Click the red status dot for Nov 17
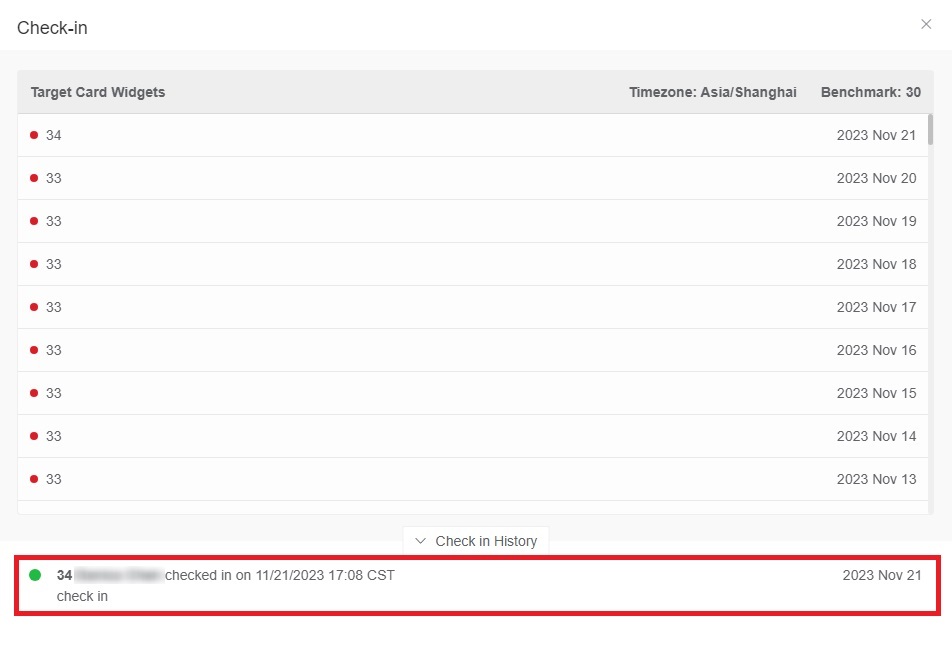952x661 pixels. pos(34,307)
